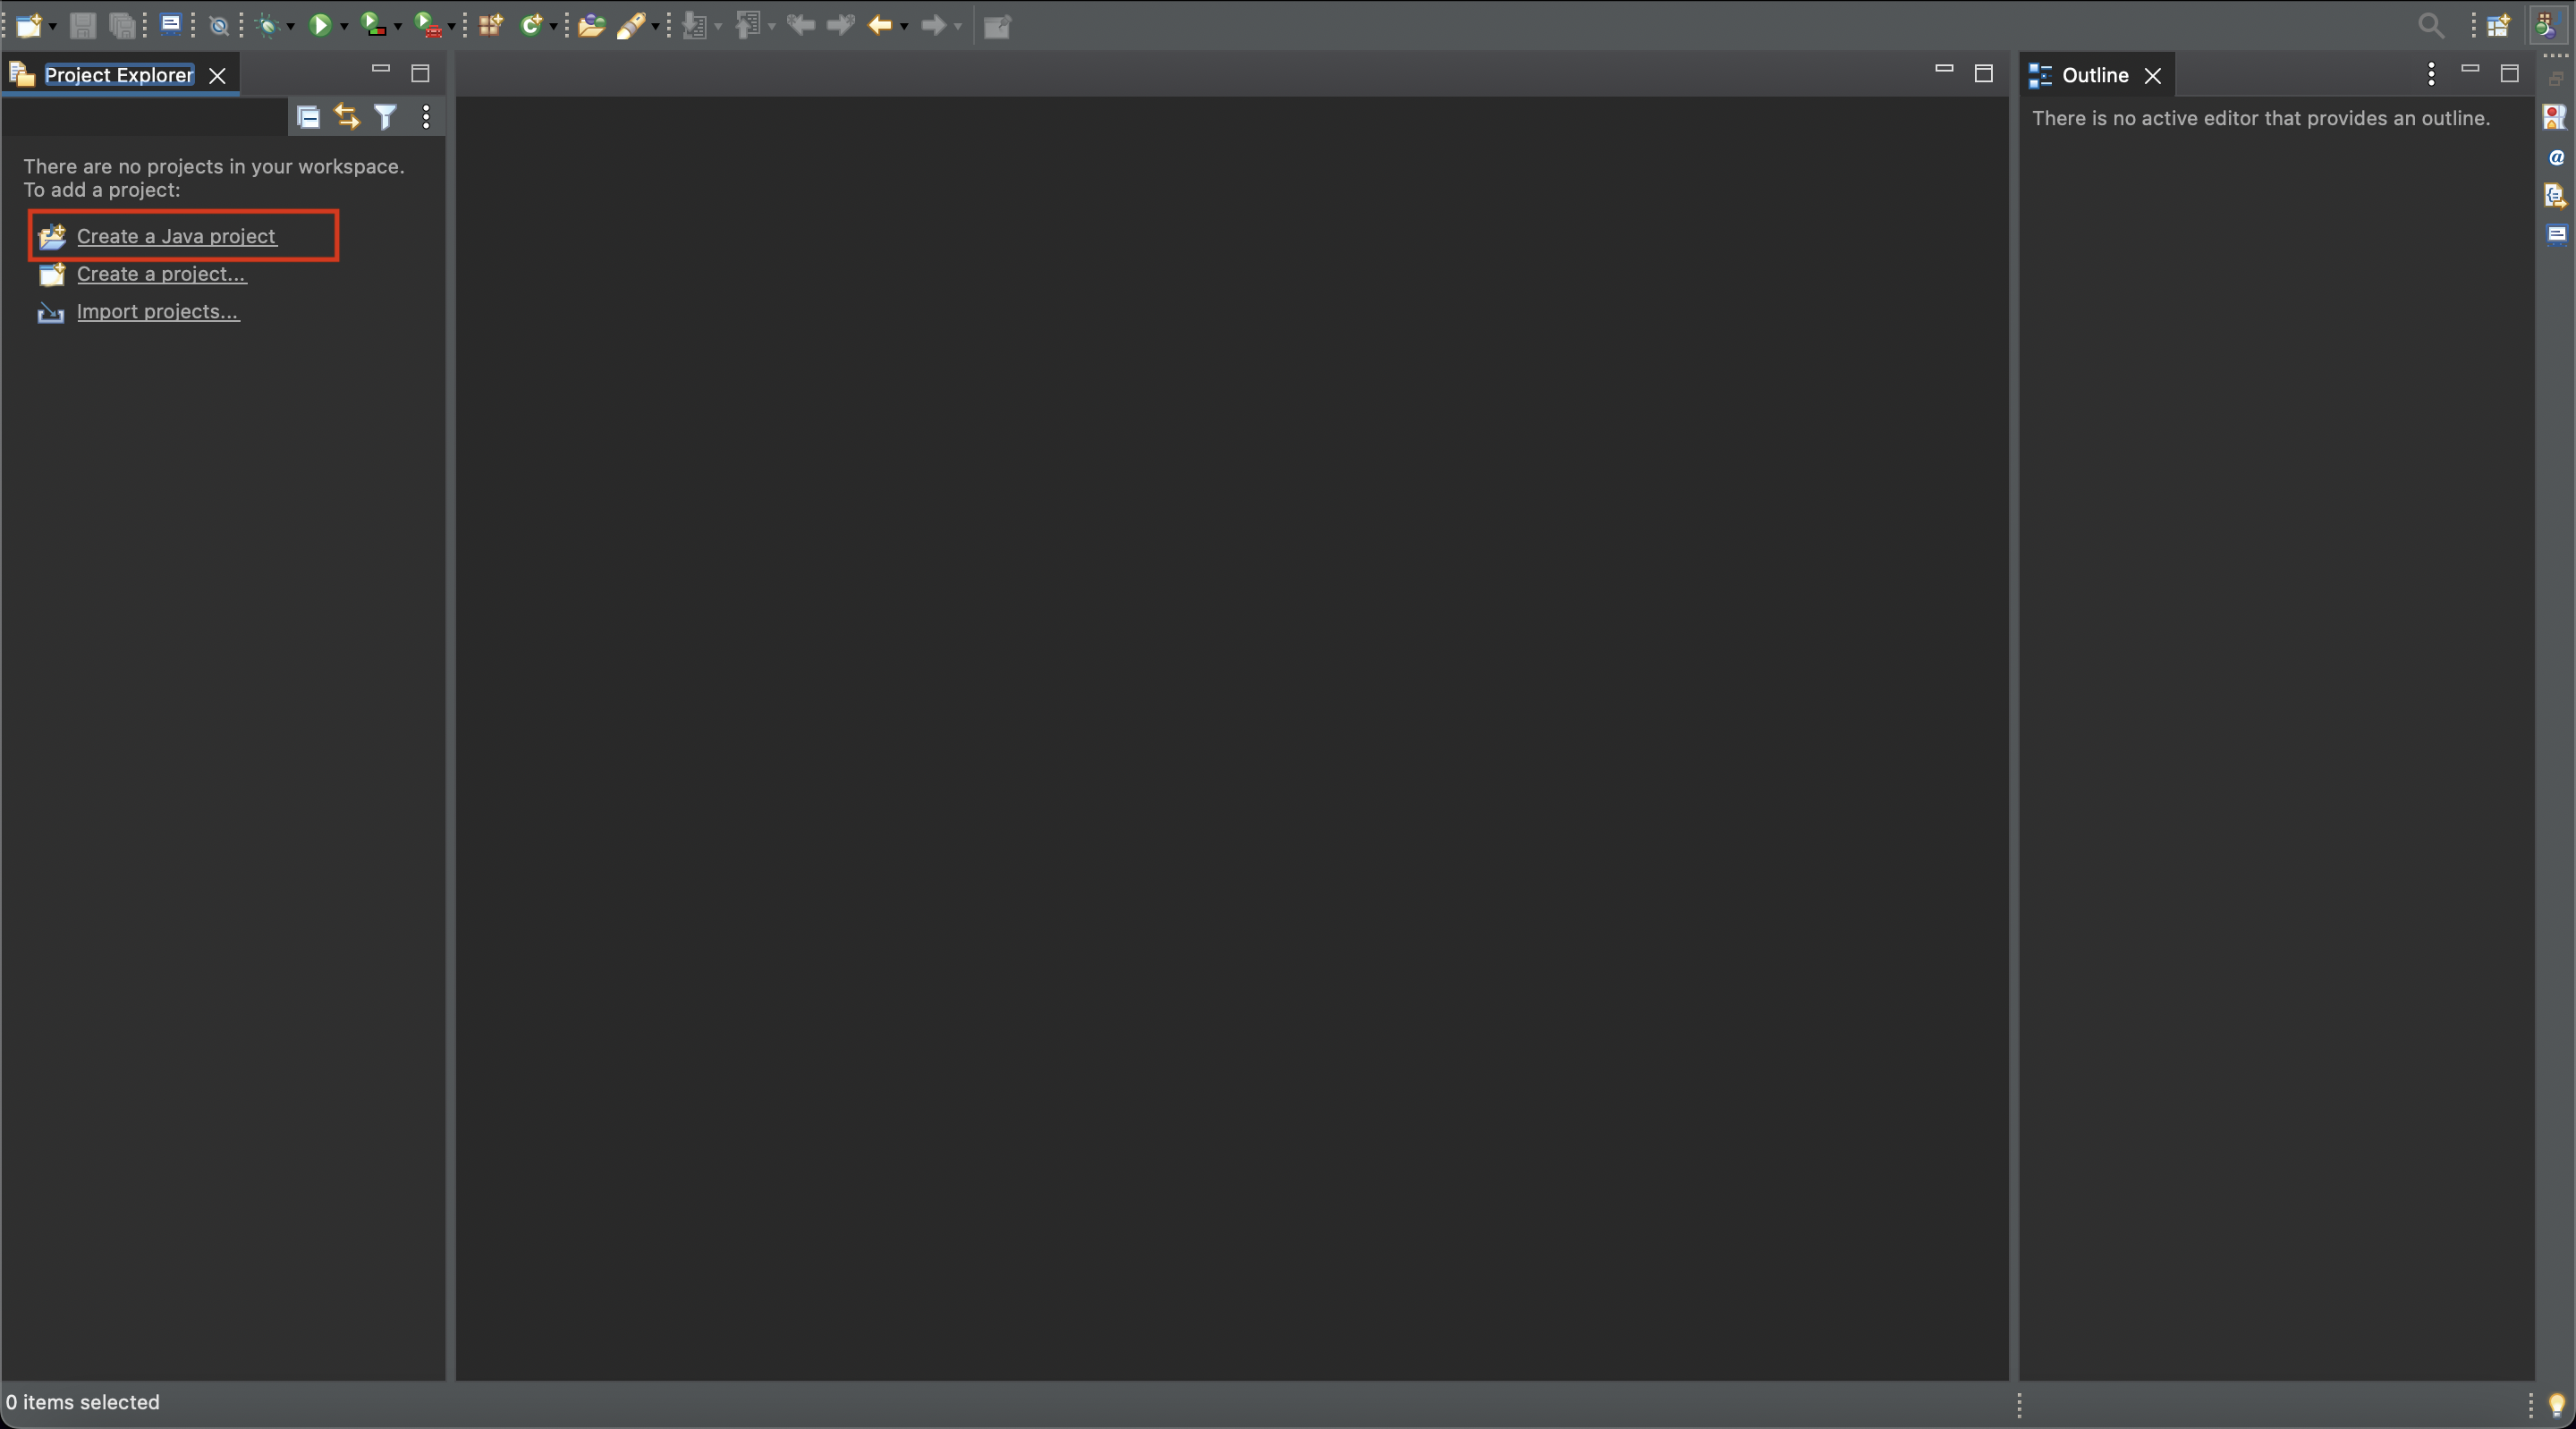Click the toolbar search magnifier icon

(x=2431, y=25)
